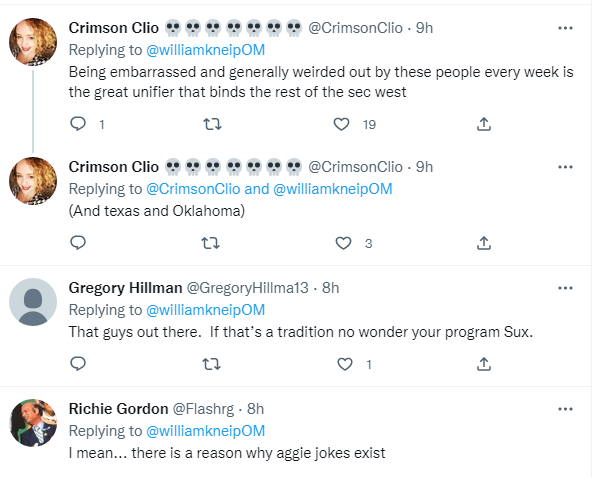This screenshot has height=477, width=607.
Task: Open @williamkneipOM link in Richie Gordon's reply
Action: pyautogui.click(x=205, y=431)
